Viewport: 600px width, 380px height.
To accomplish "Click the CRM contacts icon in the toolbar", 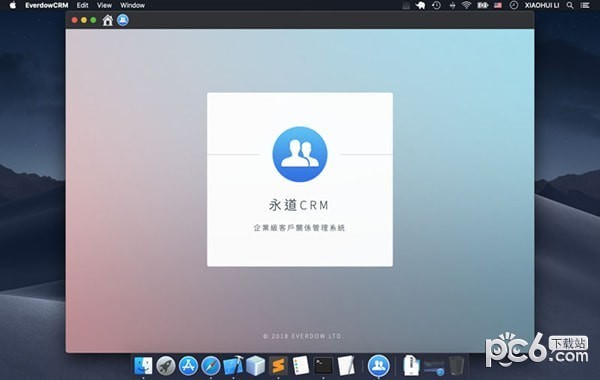I will click(x=123, y=20).
